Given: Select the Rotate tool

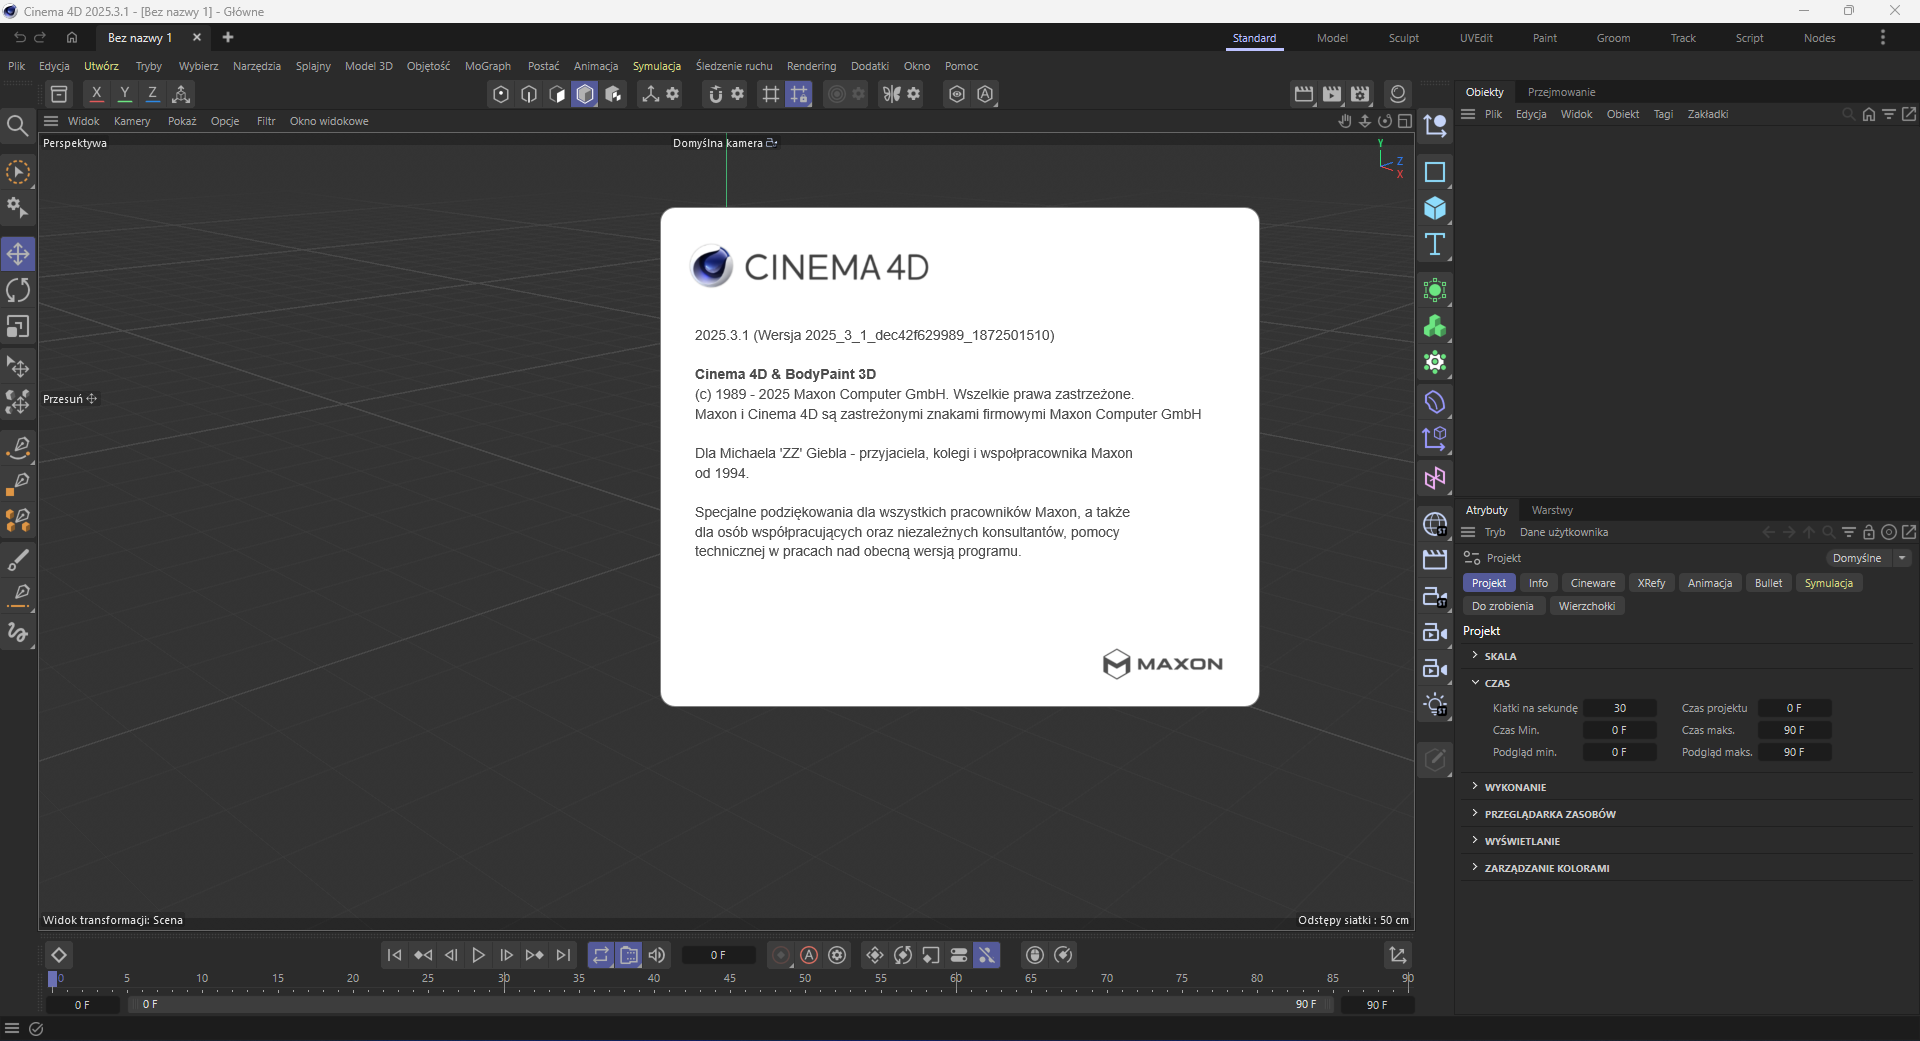Looking at the screenshot, I should pos(18,290).
